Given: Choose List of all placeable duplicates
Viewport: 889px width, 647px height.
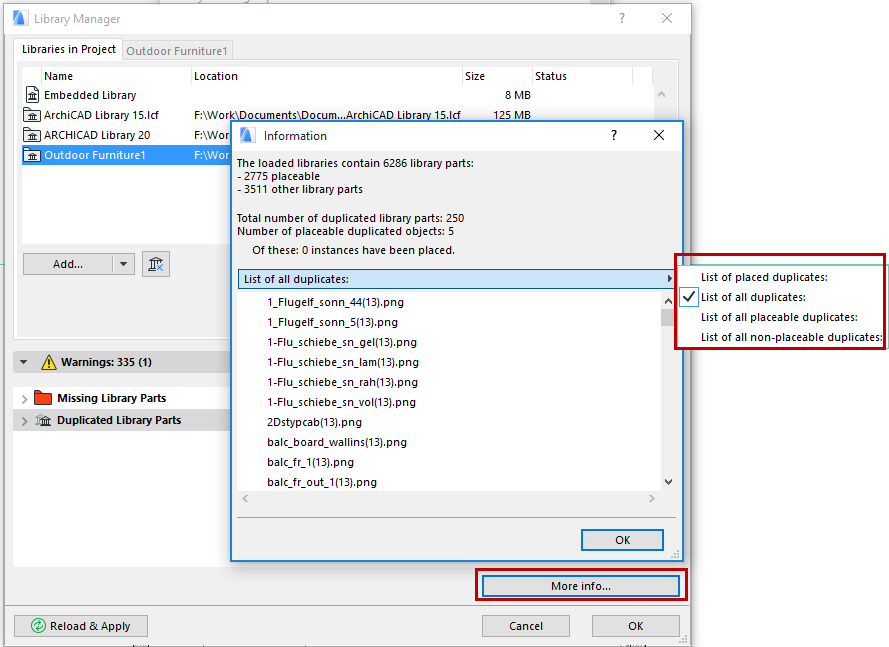Looking at the screenshot, I should coord(779,317).
